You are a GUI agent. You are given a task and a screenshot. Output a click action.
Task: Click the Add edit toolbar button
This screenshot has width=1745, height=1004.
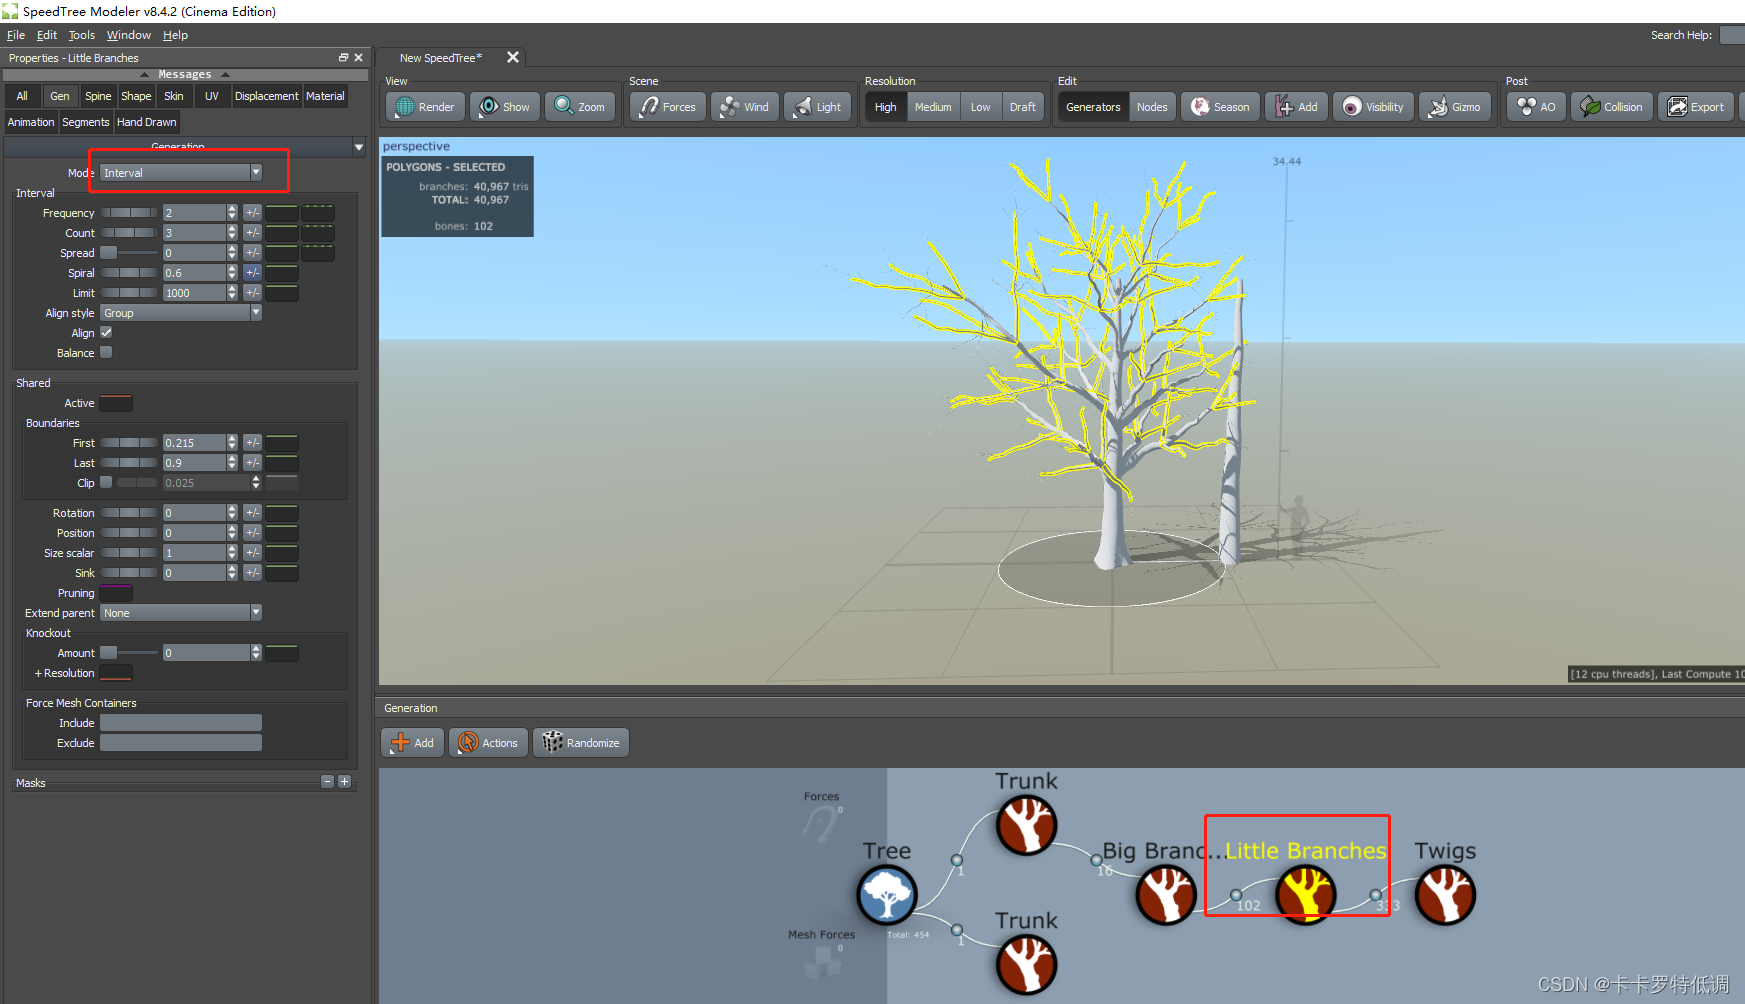point(1297,107)
